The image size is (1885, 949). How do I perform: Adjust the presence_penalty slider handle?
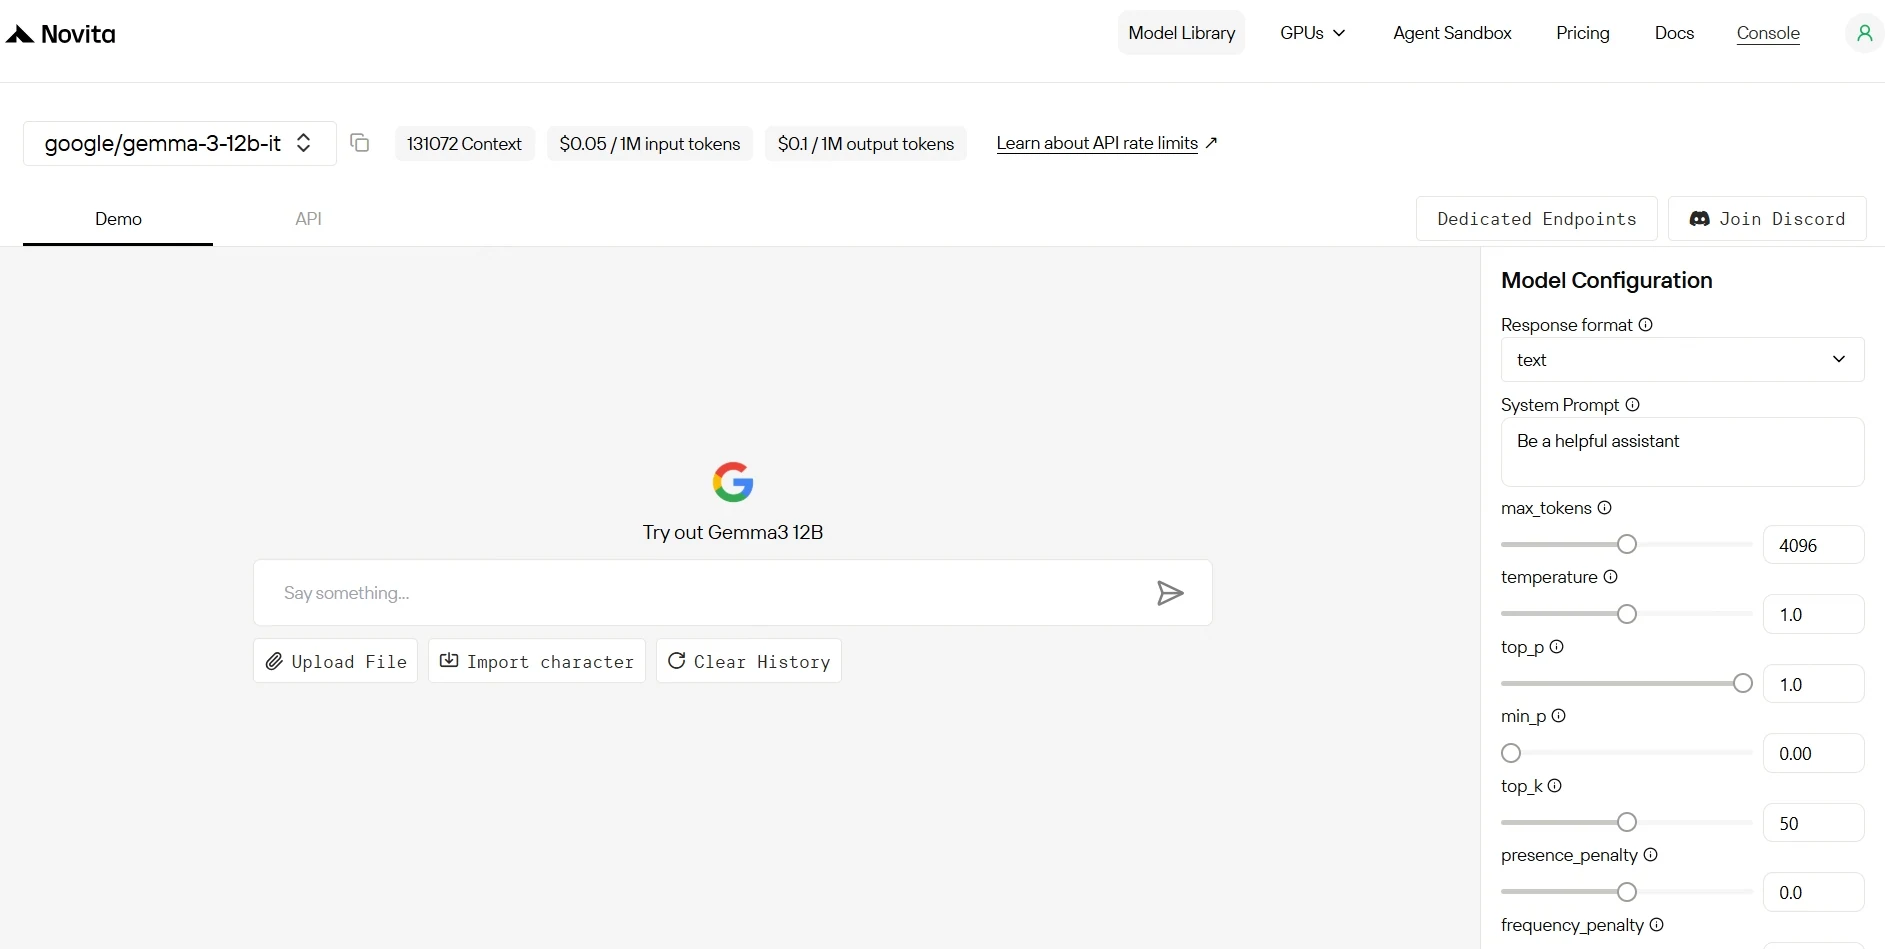(1627, 892)
